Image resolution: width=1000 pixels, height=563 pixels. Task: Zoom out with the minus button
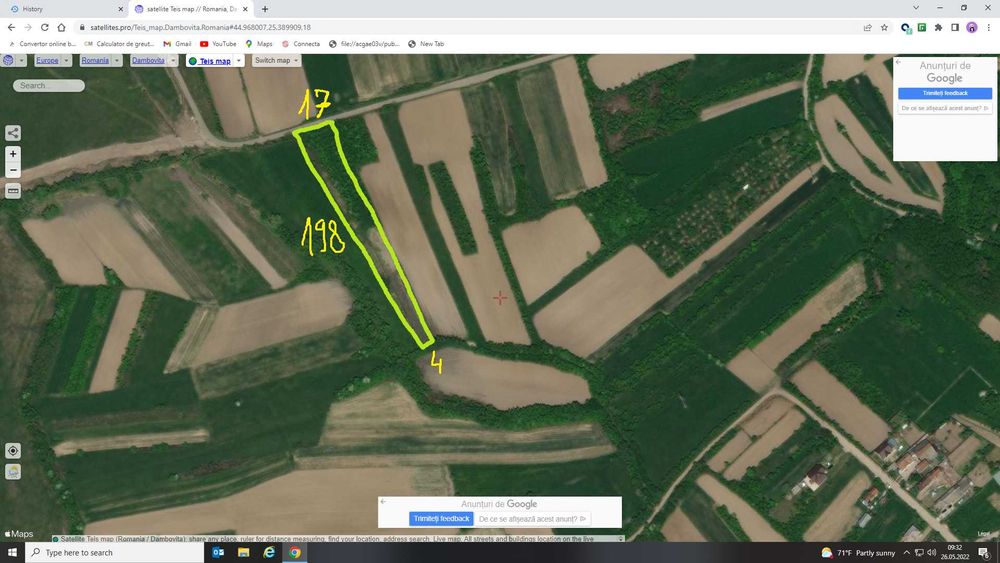click(13, 170)
